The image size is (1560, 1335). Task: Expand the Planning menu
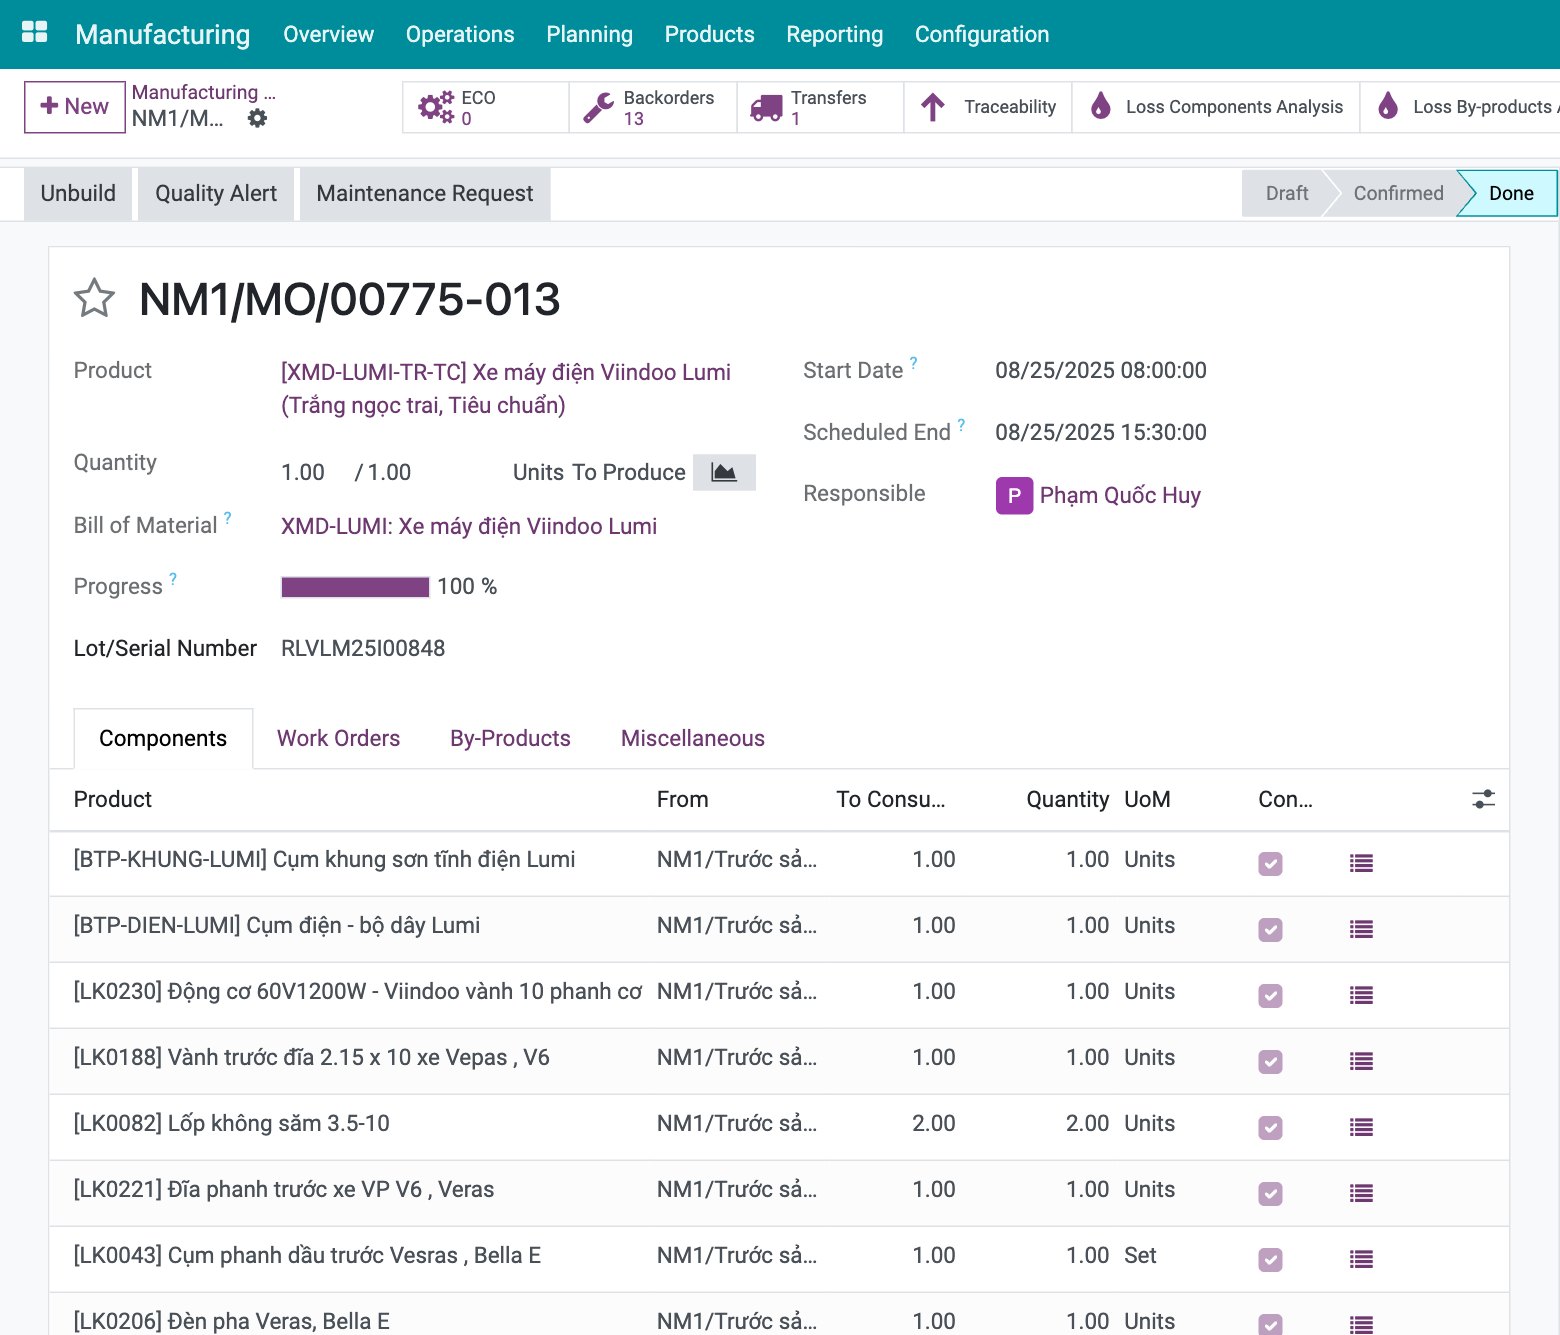point(589,34)
